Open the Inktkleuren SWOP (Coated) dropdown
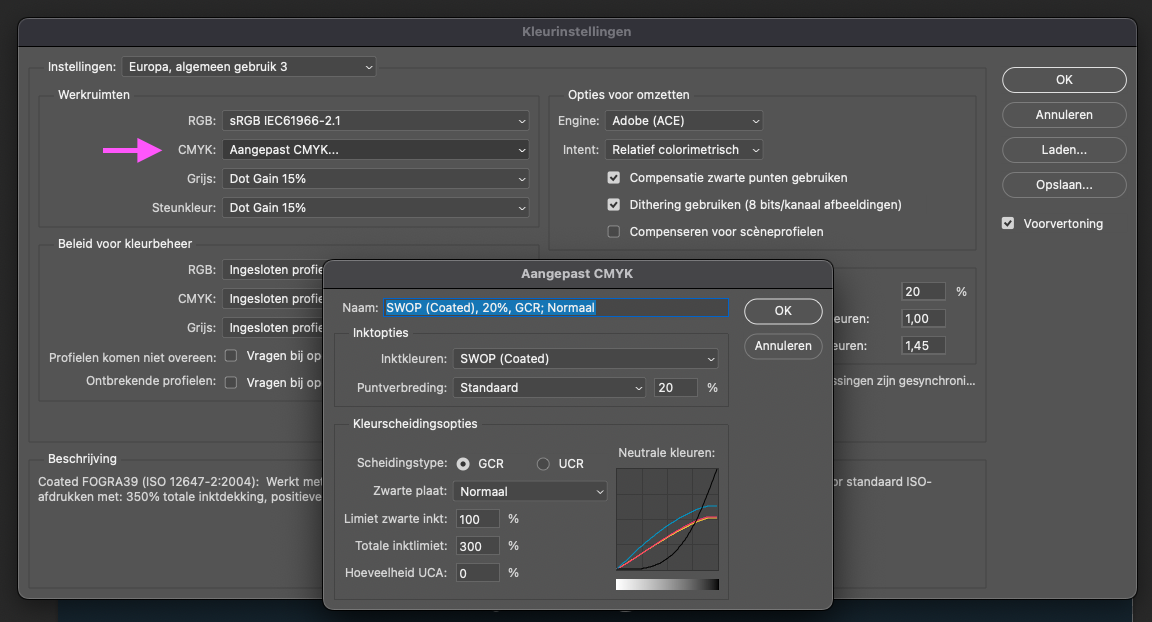Viewport: 1152px width, 622px height. point(585,359)
